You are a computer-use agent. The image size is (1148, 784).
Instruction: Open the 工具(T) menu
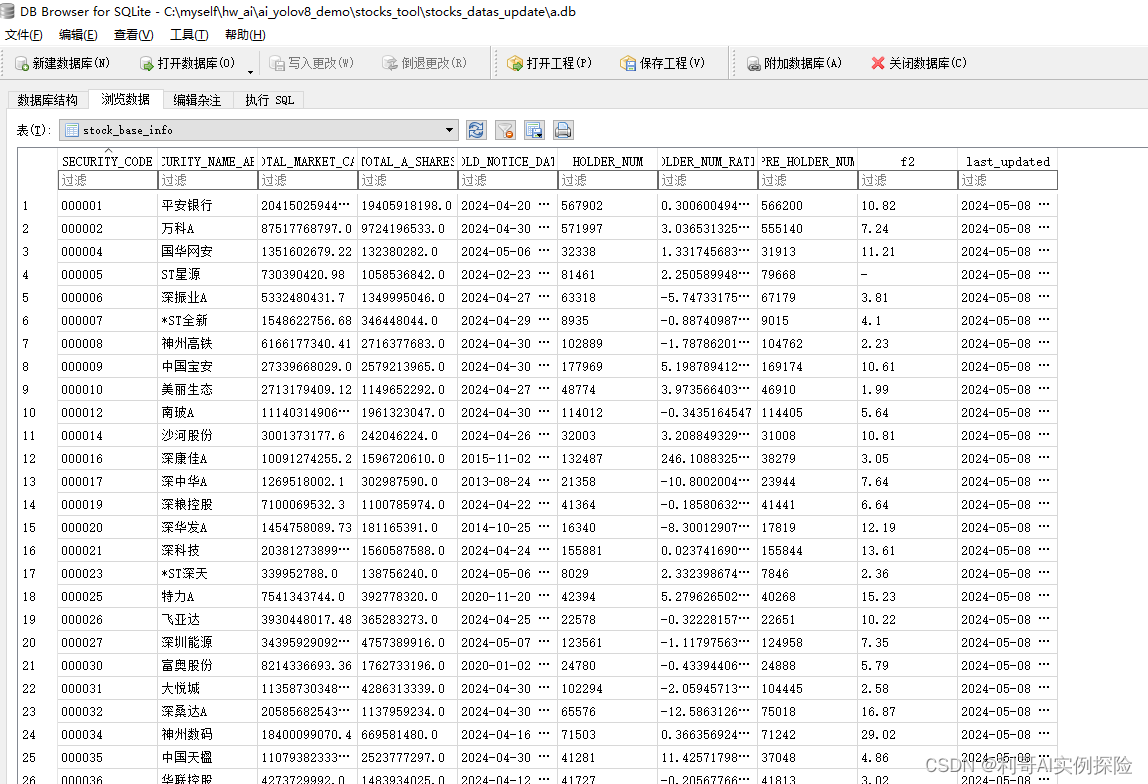coord(189,34)
